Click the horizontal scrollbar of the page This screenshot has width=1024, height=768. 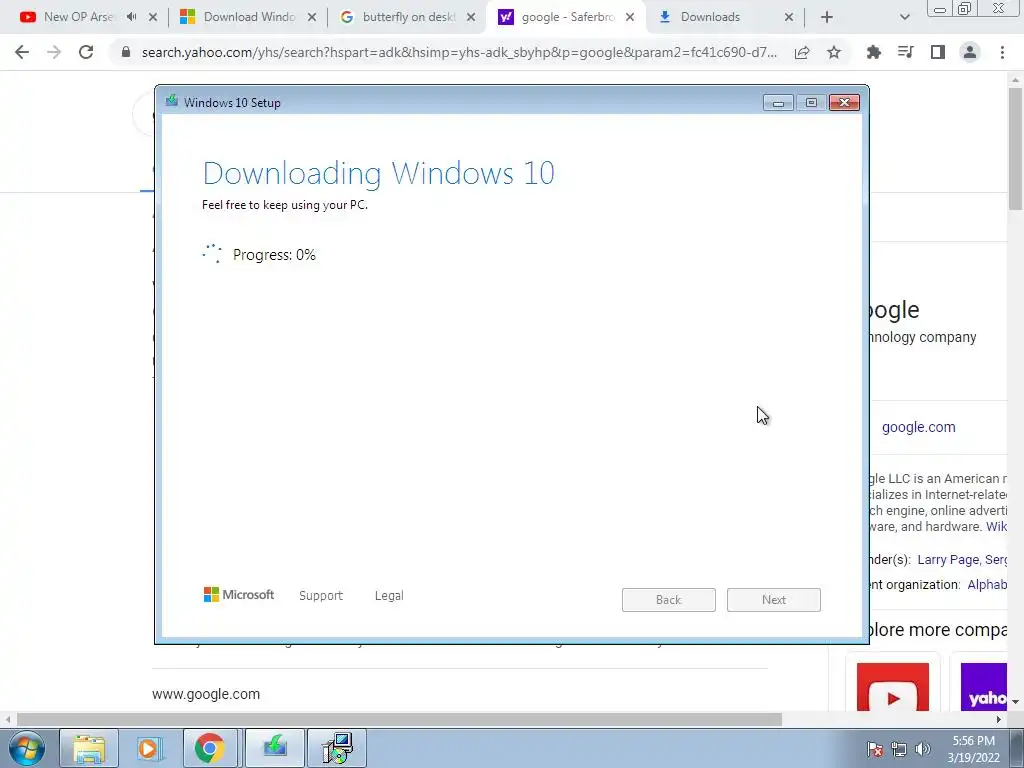pyautogui.click(x=399, y=719)
